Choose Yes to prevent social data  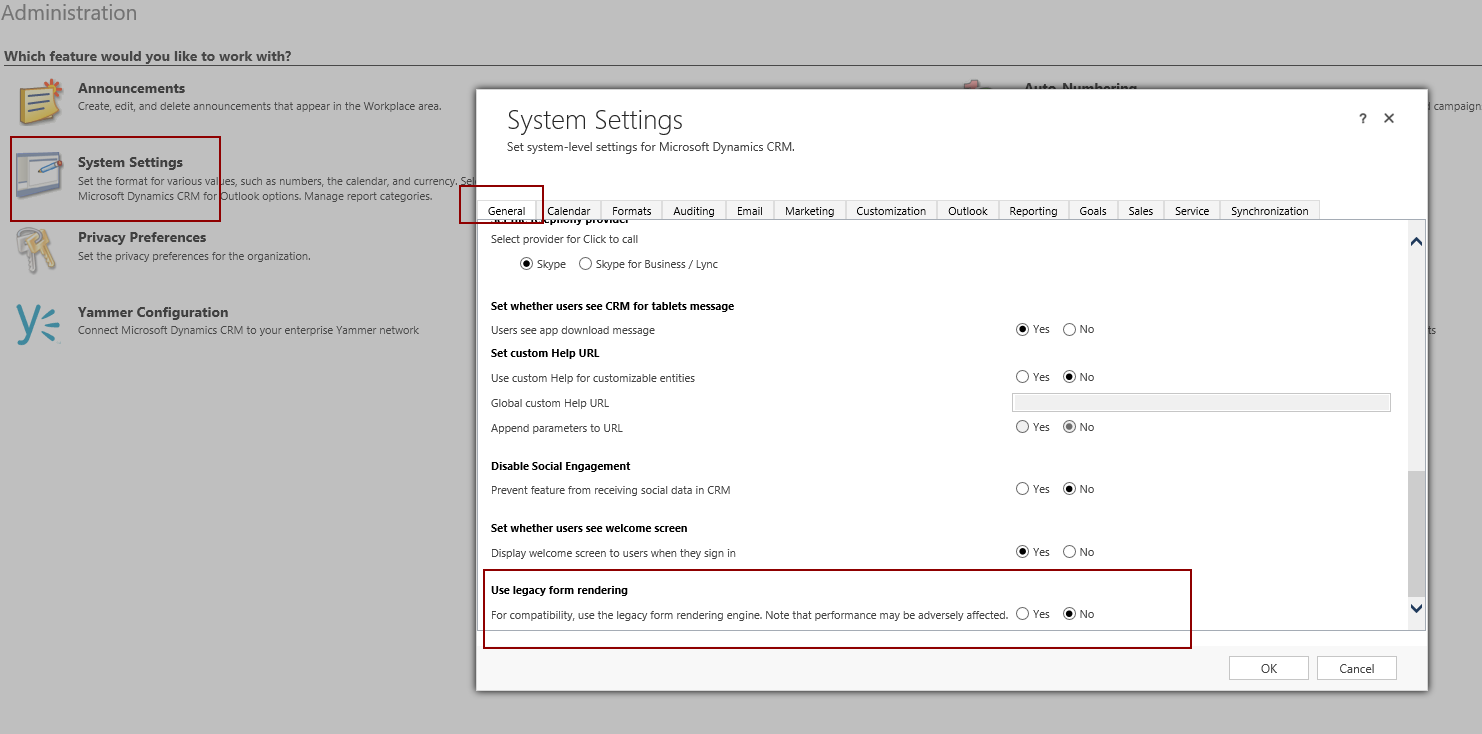coord(1022,489)
